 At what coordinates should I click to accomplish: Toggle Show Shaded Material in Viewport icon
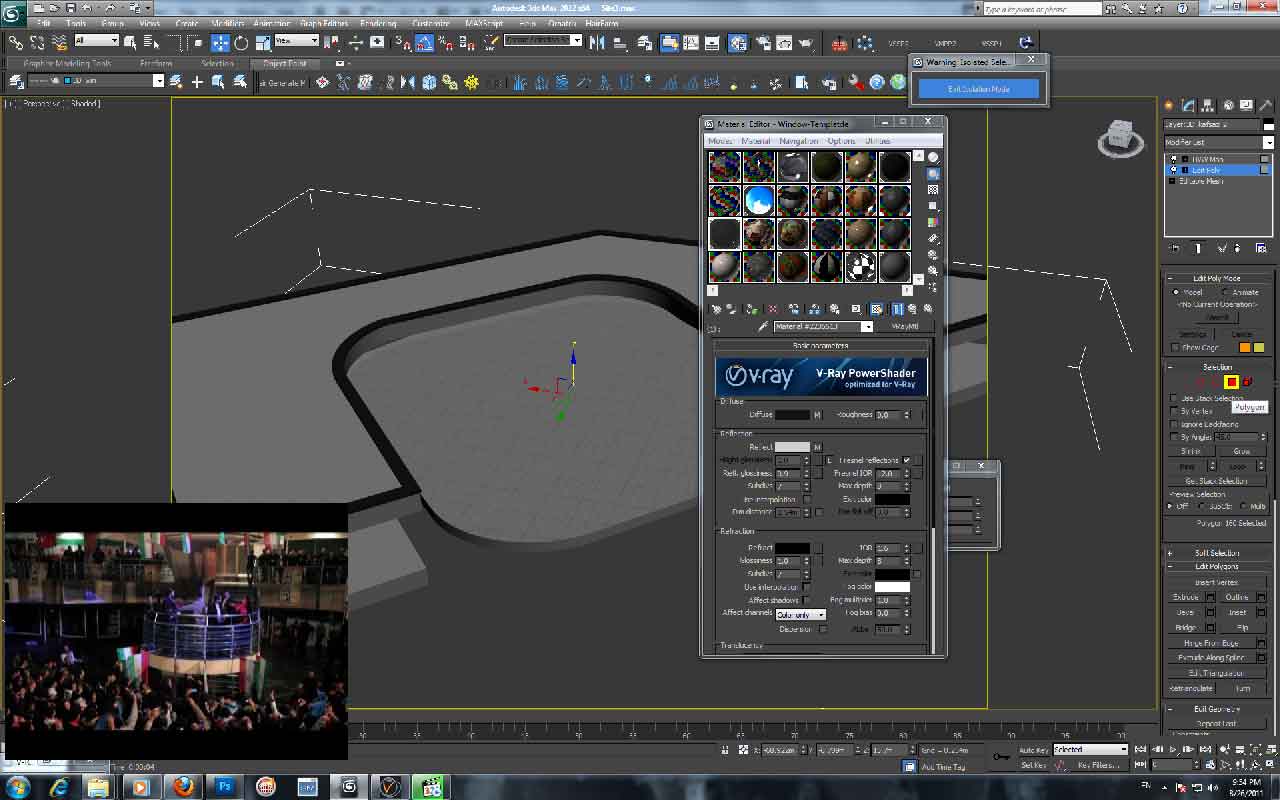[x=877, y=310]
